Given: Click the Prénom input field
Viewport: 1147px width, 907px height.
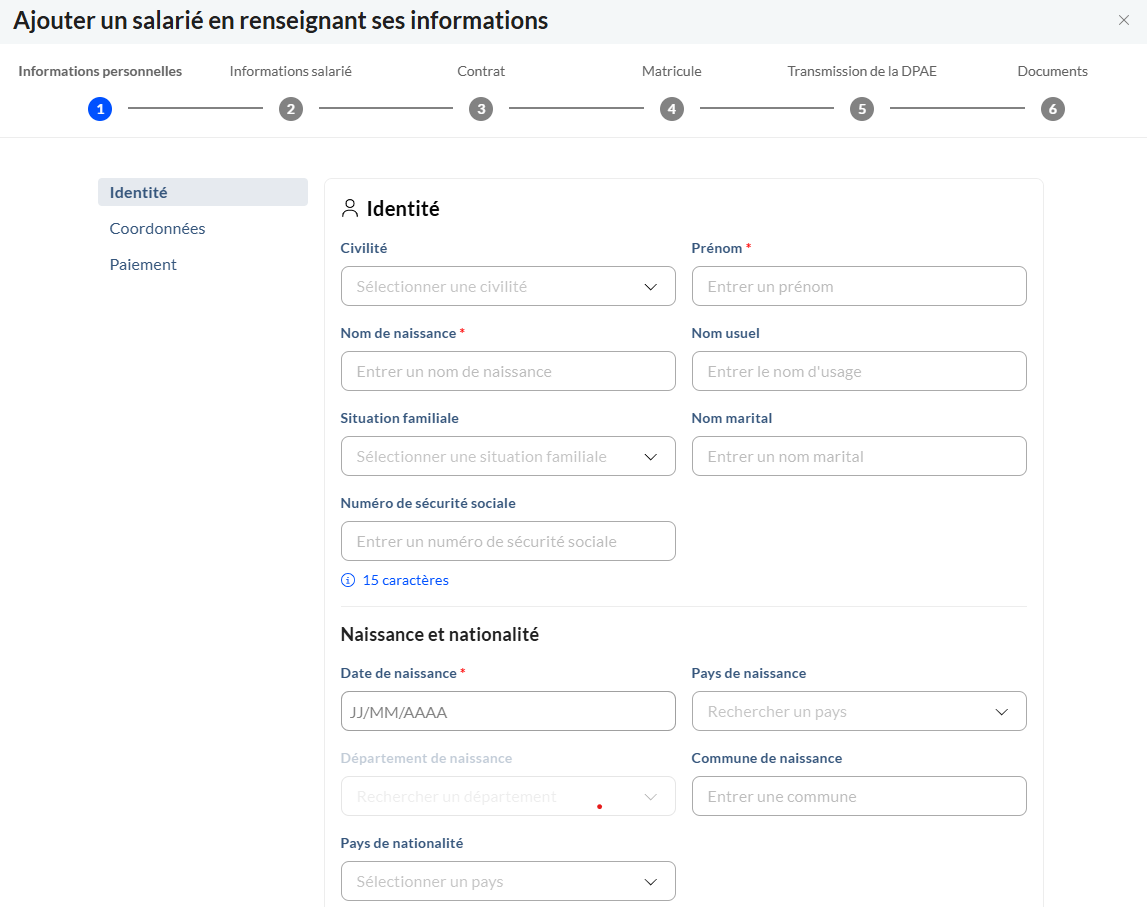Looking at the screenshot, I should [858, 286].
